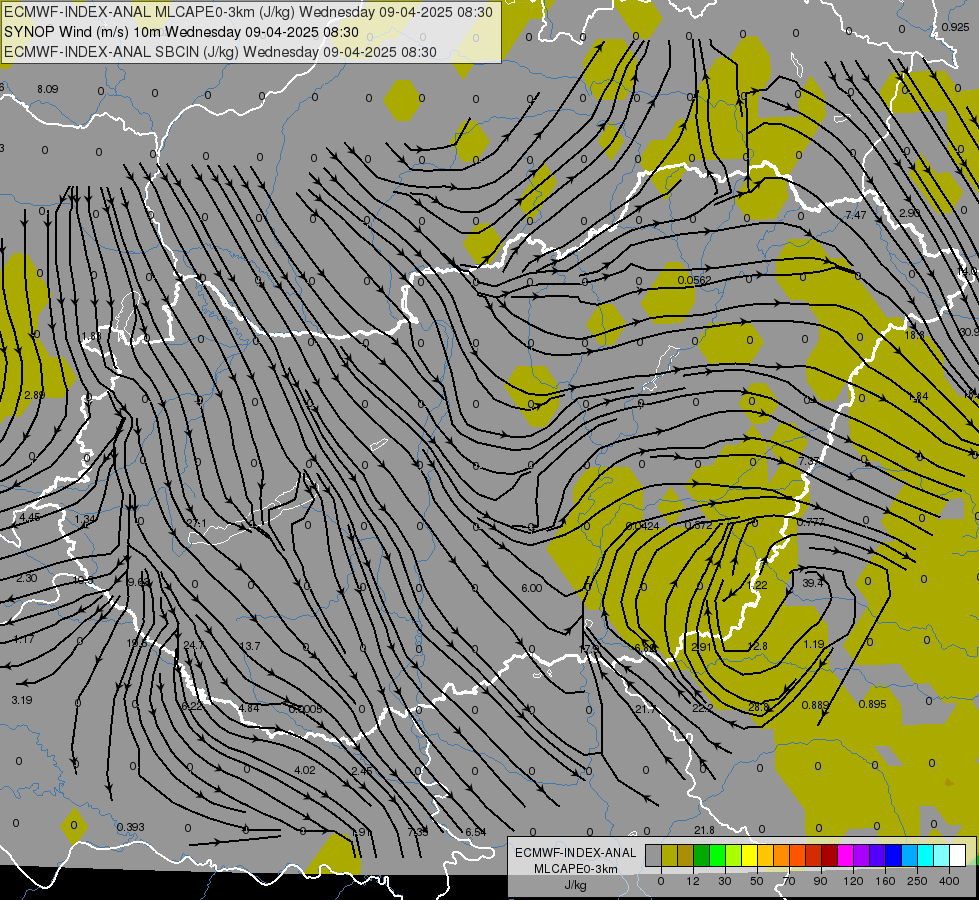The width and height of the screenshot is (979, 900).
Task: Click legend tick label '160'
Action: 885,881
